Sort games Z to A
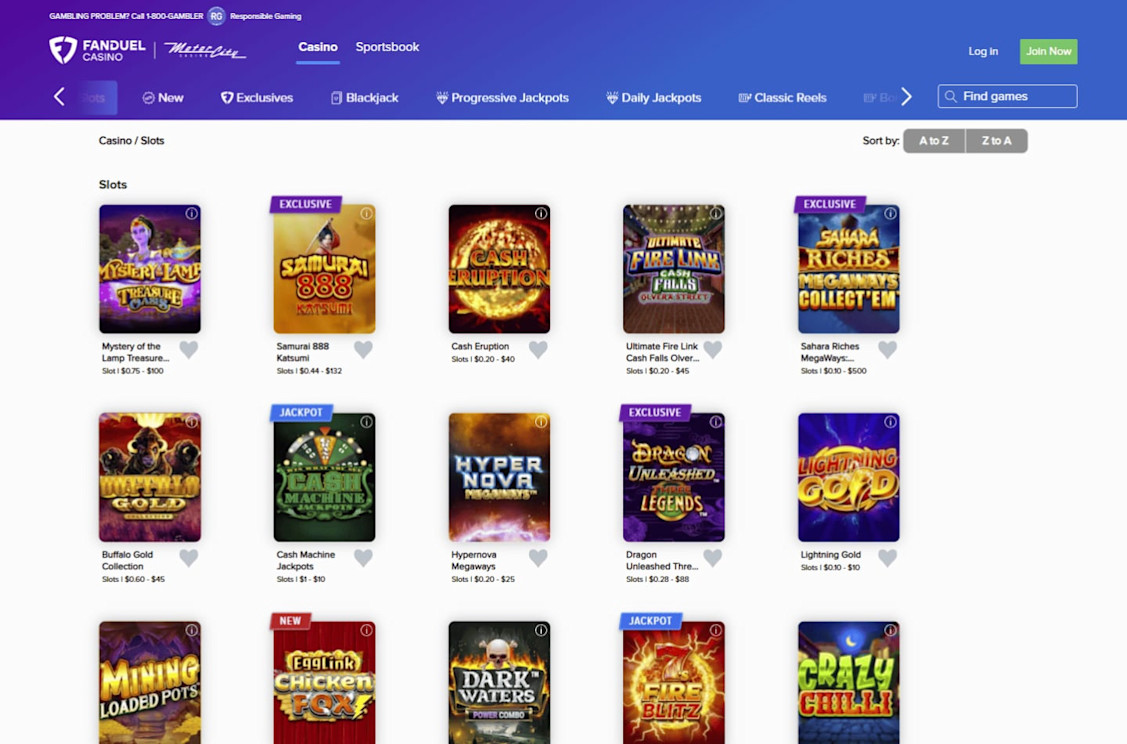1127x744 pixels. coord(997,141)
